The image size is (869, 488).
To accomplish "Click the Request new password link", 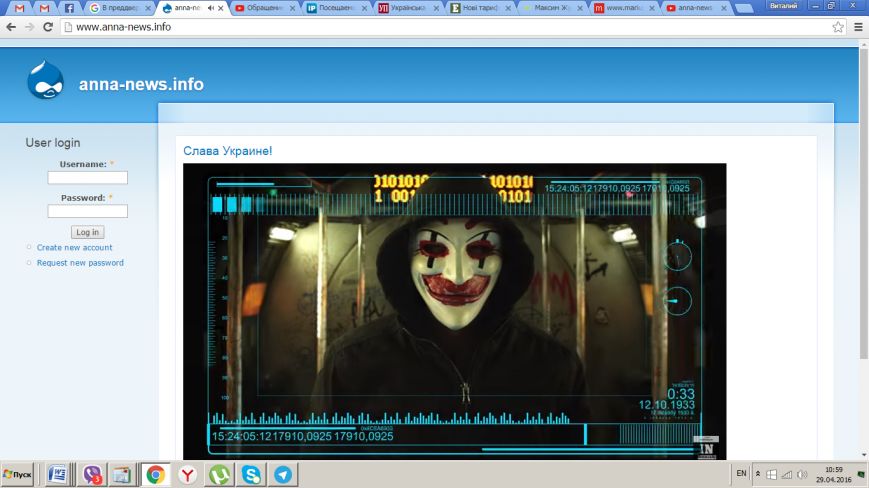I will coord(80,263).
